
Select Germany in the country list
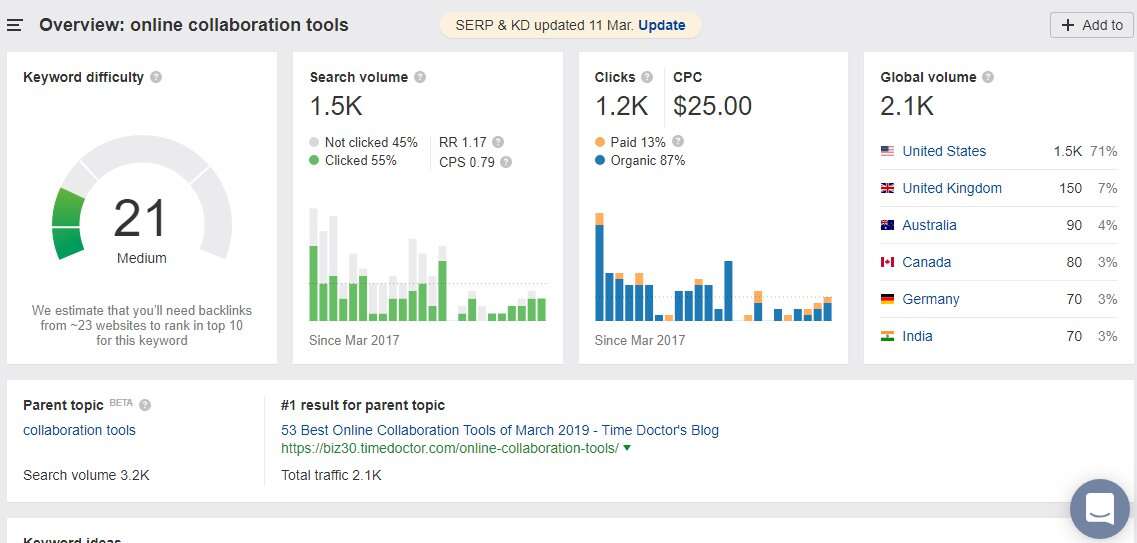pyautogui.click(x=930, y=299)
